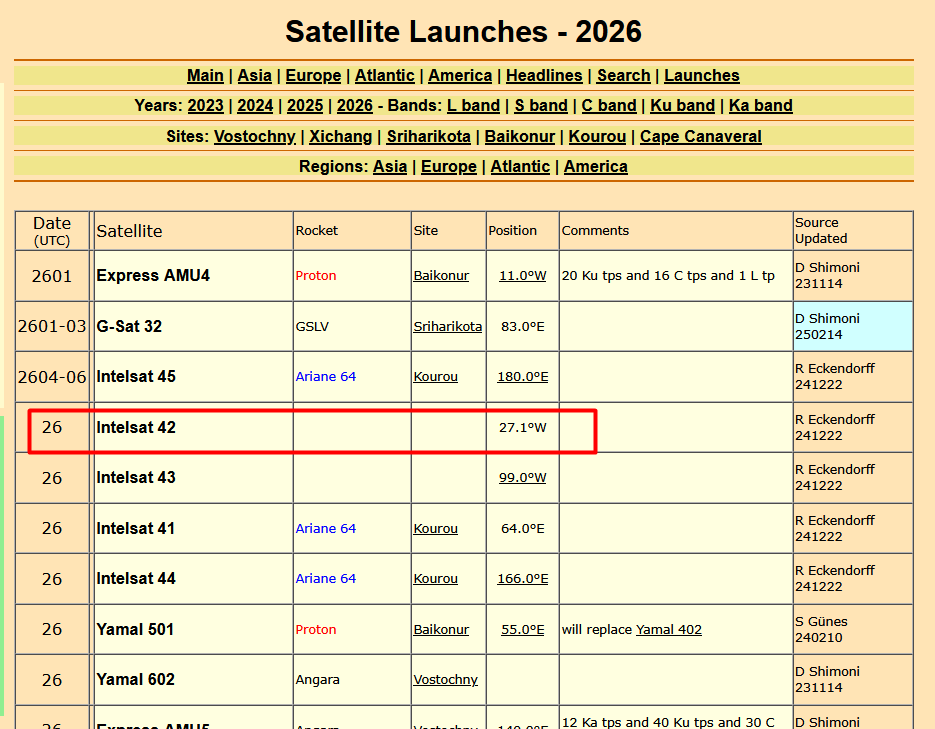Select Intelsat 45 satellite name

pyautogui.click(x=136, y=377)
